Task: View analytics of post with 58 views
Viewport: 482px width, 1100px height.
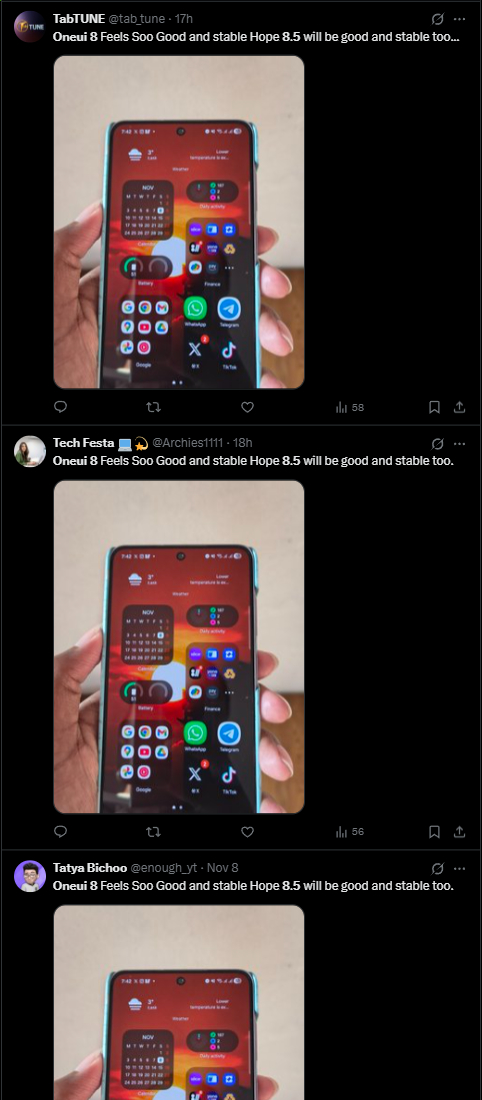Action: [x=350, y=407]
